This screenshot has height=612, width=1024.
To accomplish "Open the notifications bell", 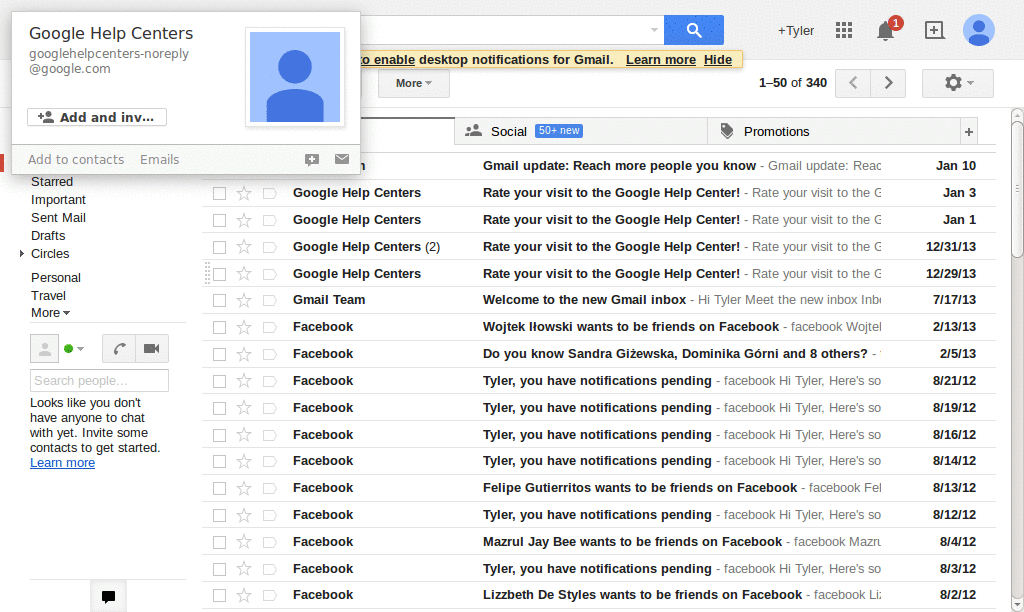I will (884, 30).
